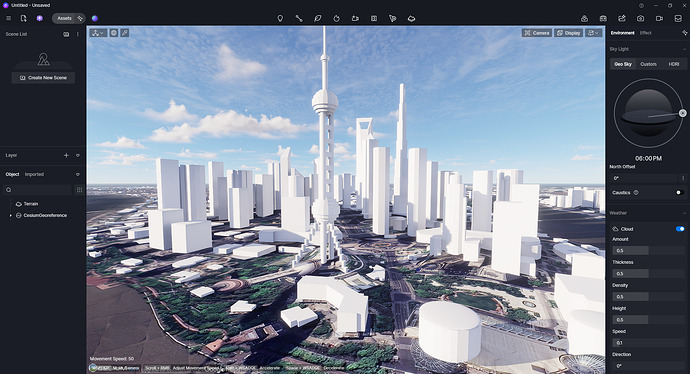Click the sun position dial handle

tap(683, 113)
